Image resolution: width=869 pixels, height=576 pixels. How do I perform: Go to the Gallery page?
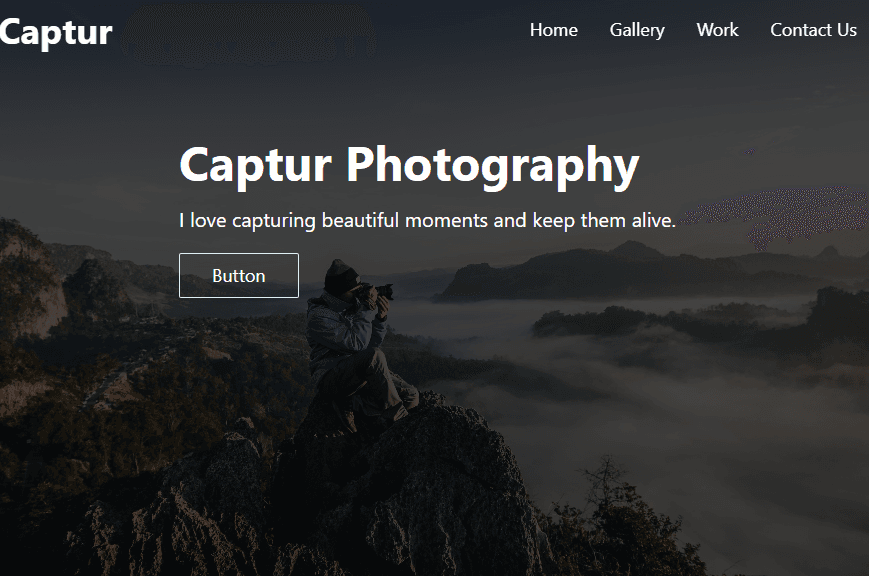(636, 30)
